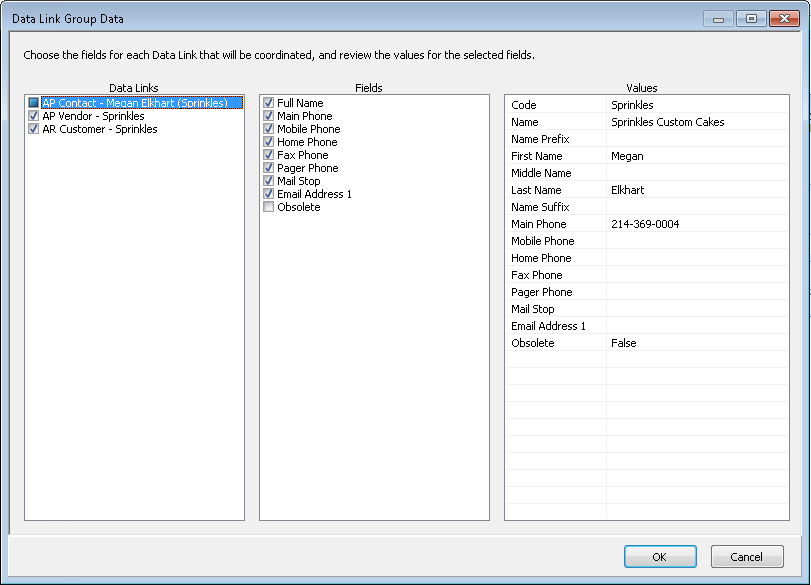Uncheck the Fax Phone field checkbox
Viewport: 811px width, 585px height.
click(x=268, y=155)
